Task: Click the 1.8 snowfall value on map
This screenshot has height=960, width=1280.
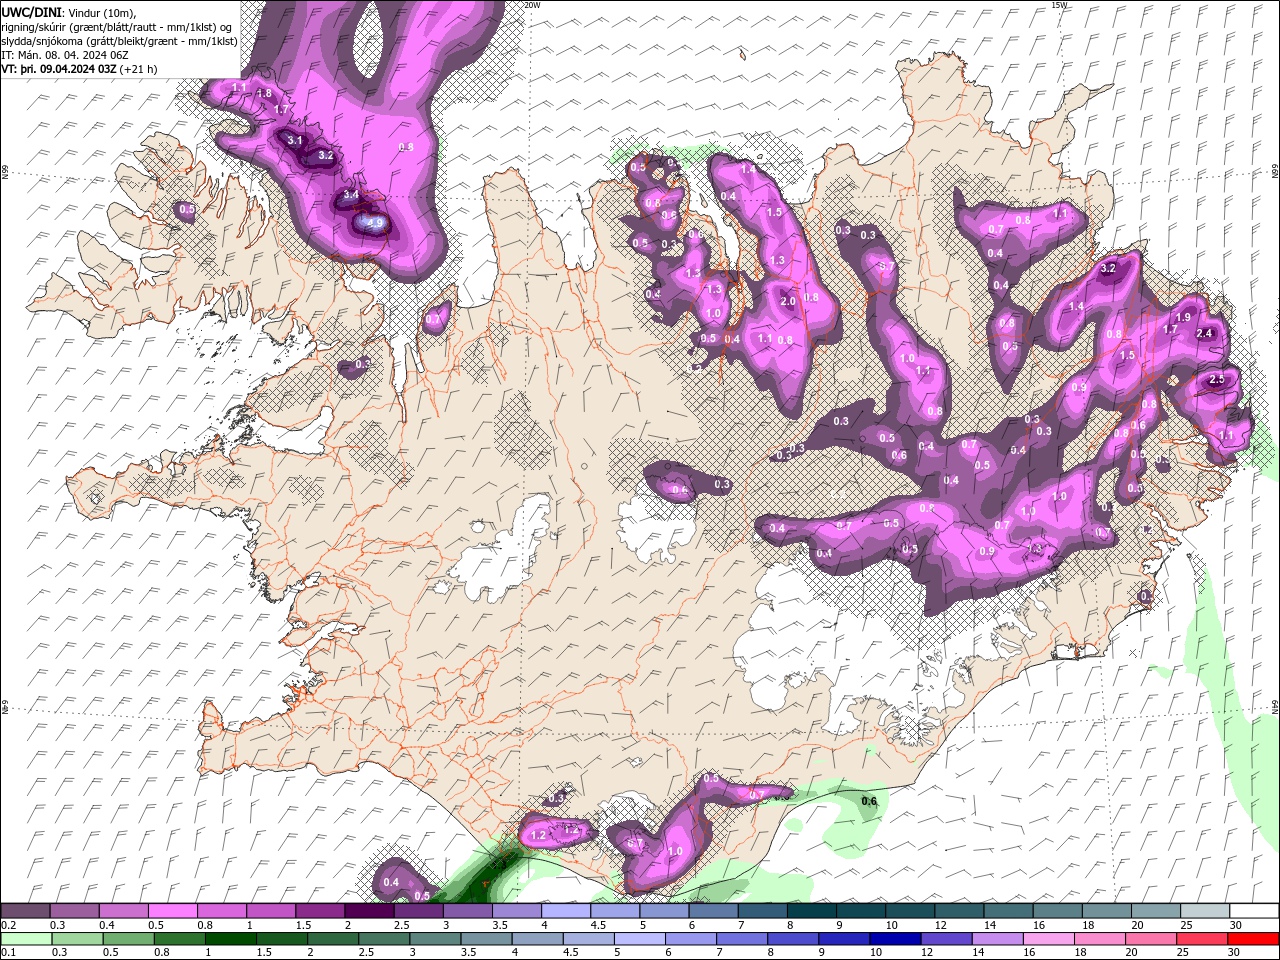Action: (264, 93)
